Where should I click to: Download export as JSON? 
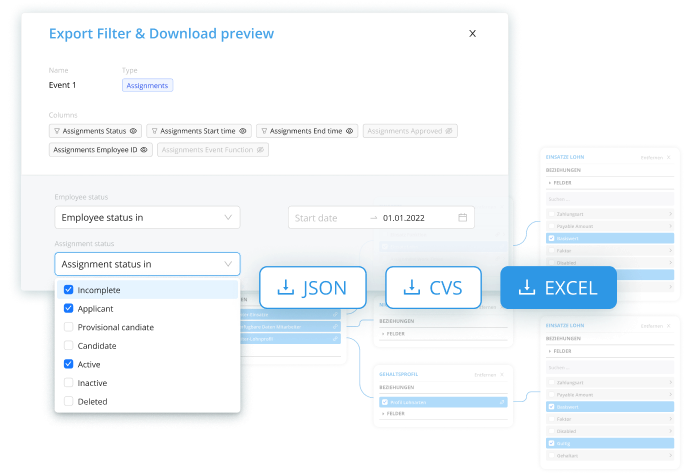pos(312,288)
